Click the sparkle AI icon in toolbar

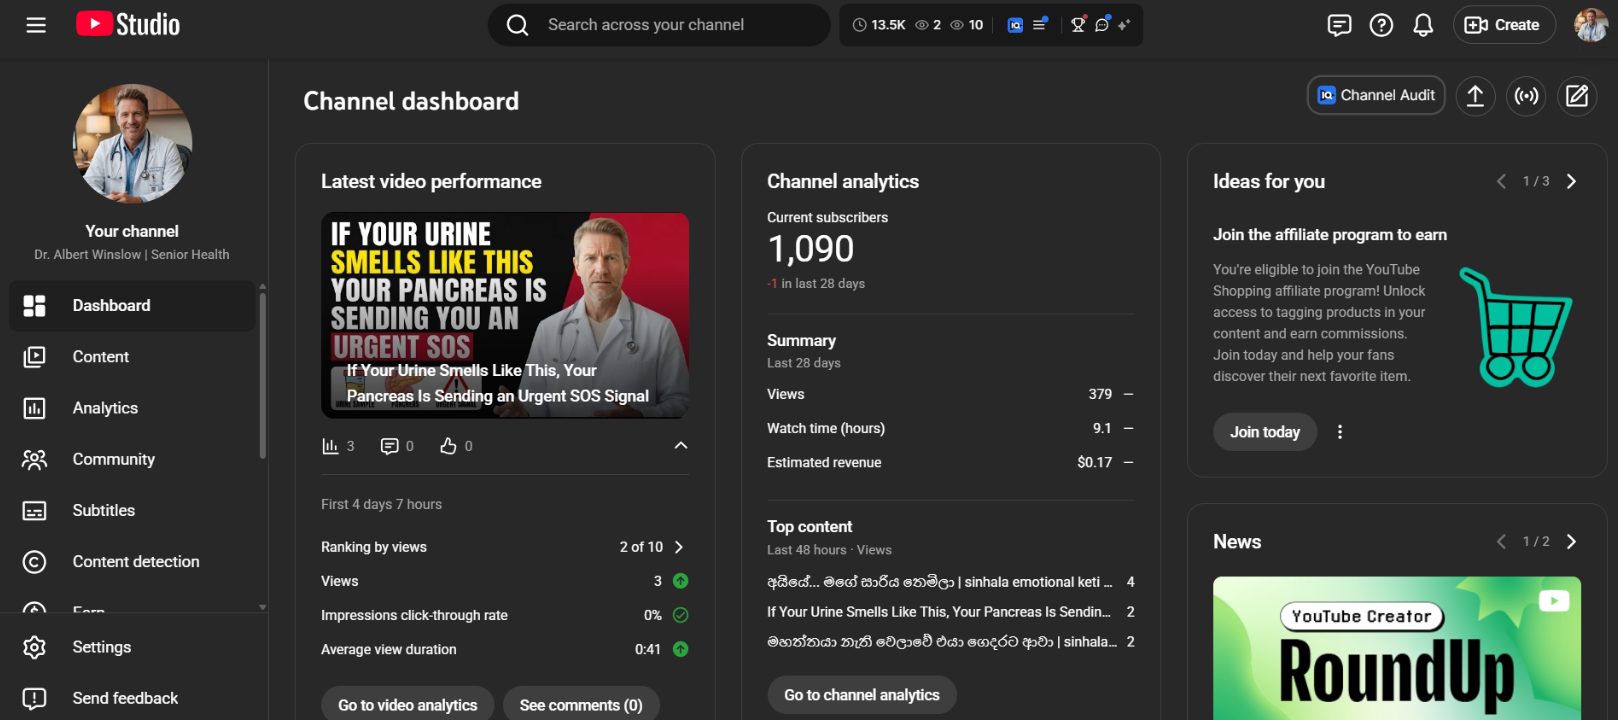pos(1124,25)
